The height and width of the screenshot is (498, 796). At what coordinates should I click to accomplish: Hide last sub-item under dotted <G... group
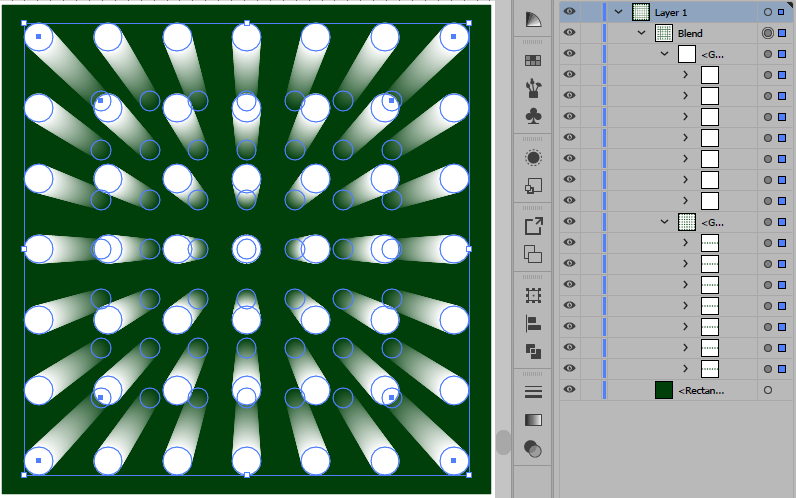[x=570, y=368]
